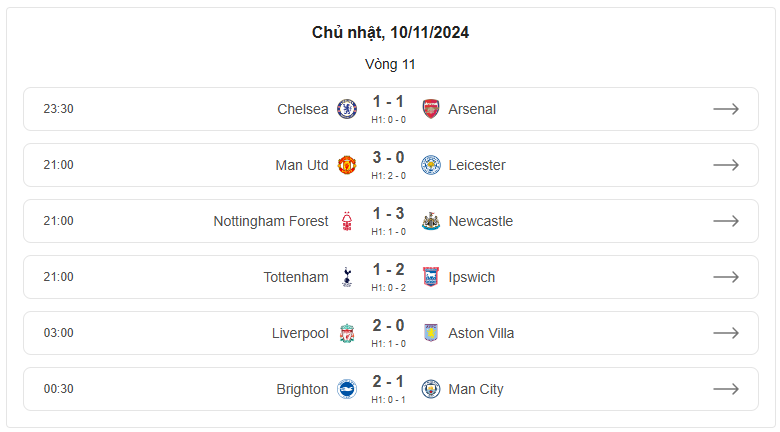Click the Newcastle team name
Screen dimensions: 780x432
tap(481, 221)
